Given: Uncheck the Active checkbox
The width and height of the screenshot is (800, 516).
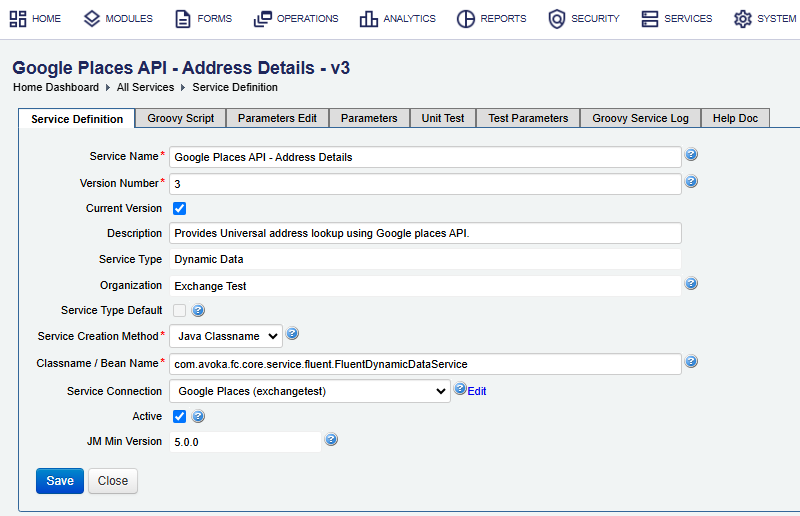Looking at the screenshot, I should point(180,416).
